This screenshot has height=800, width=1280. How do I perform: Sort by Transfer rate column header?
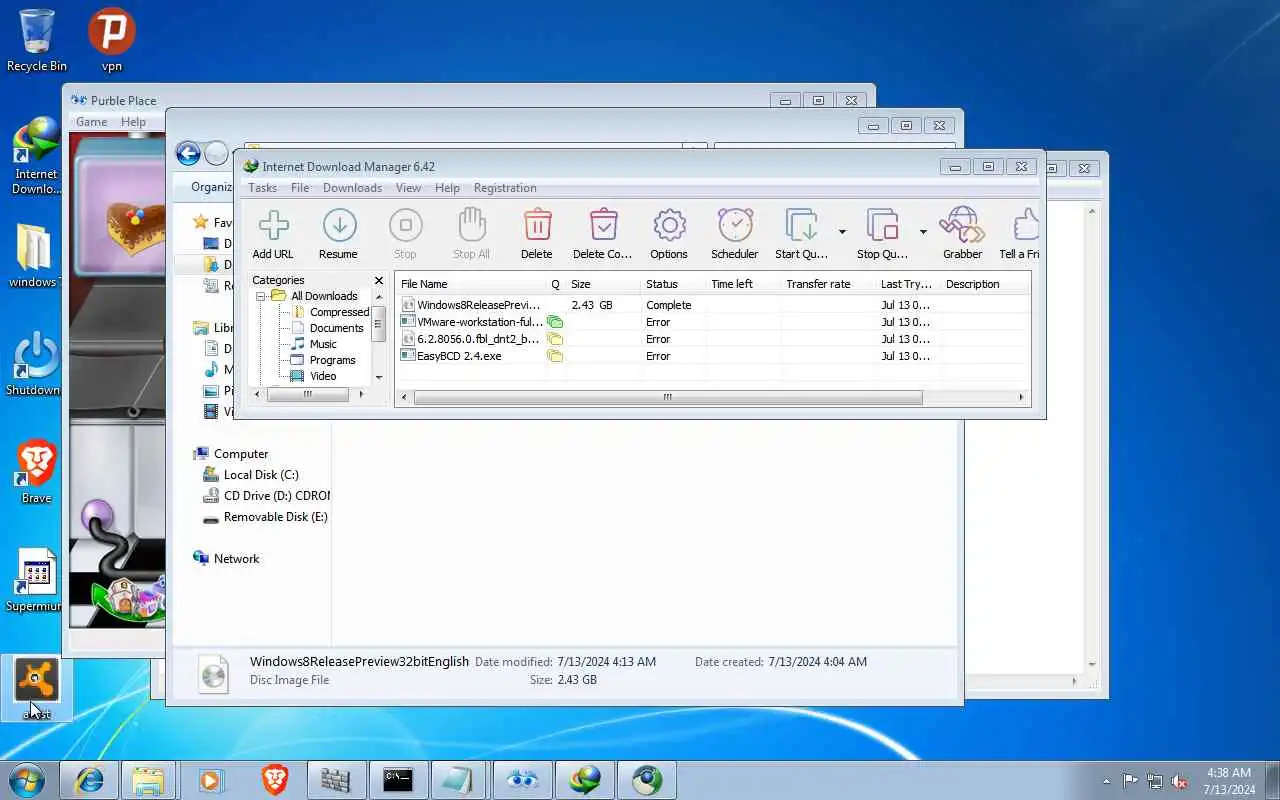click(x=828, y=284)
